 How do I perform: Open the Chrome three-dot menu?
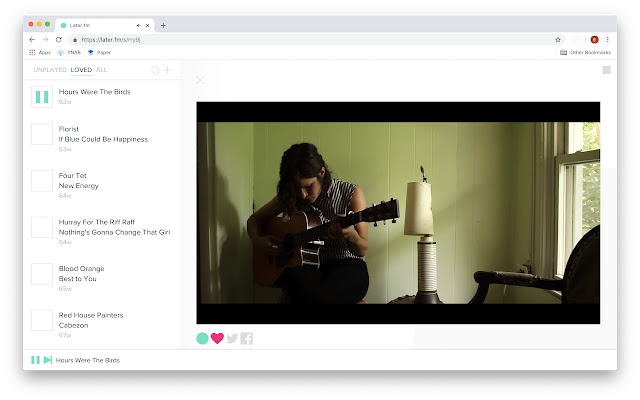(x=608, y=39)
